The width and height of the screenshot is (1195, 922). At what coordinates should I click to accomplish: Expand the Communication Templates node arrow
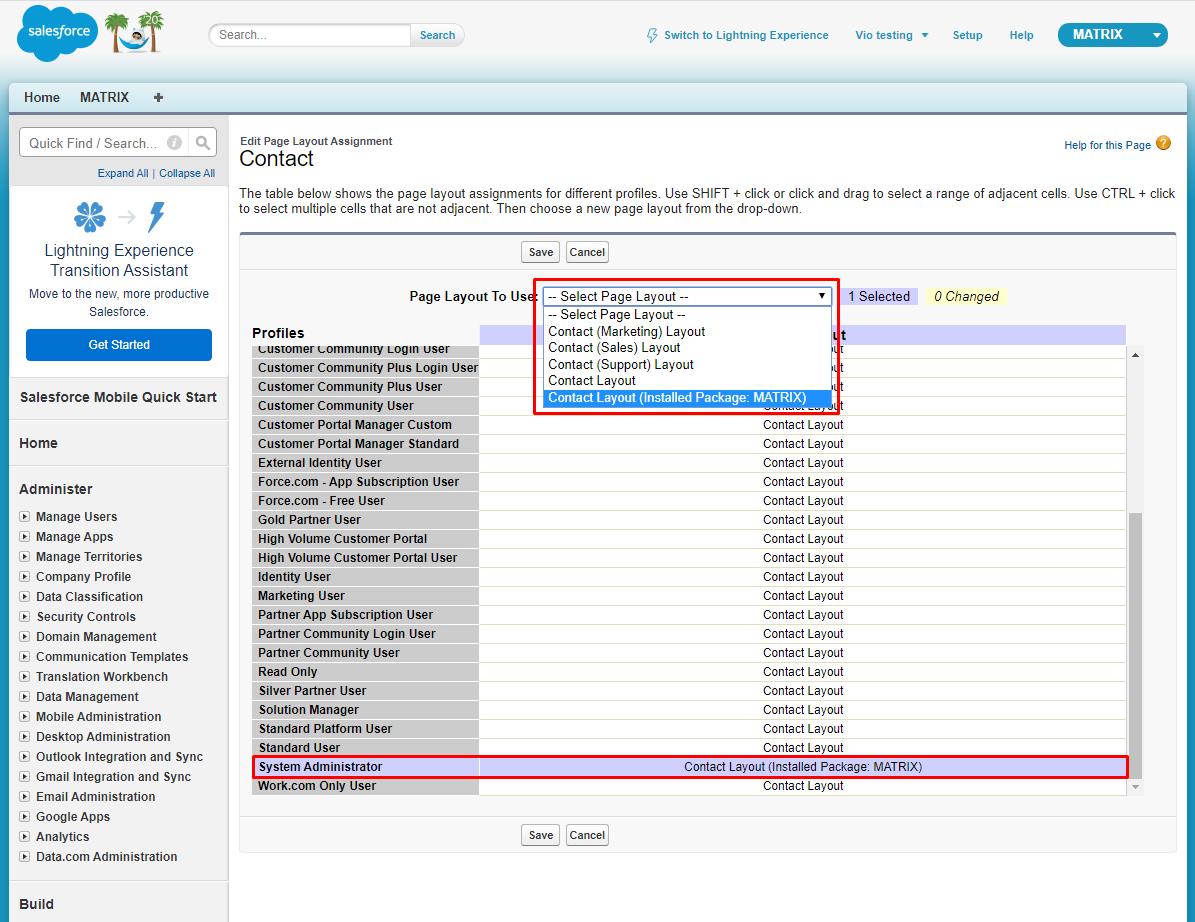(24, 656)
